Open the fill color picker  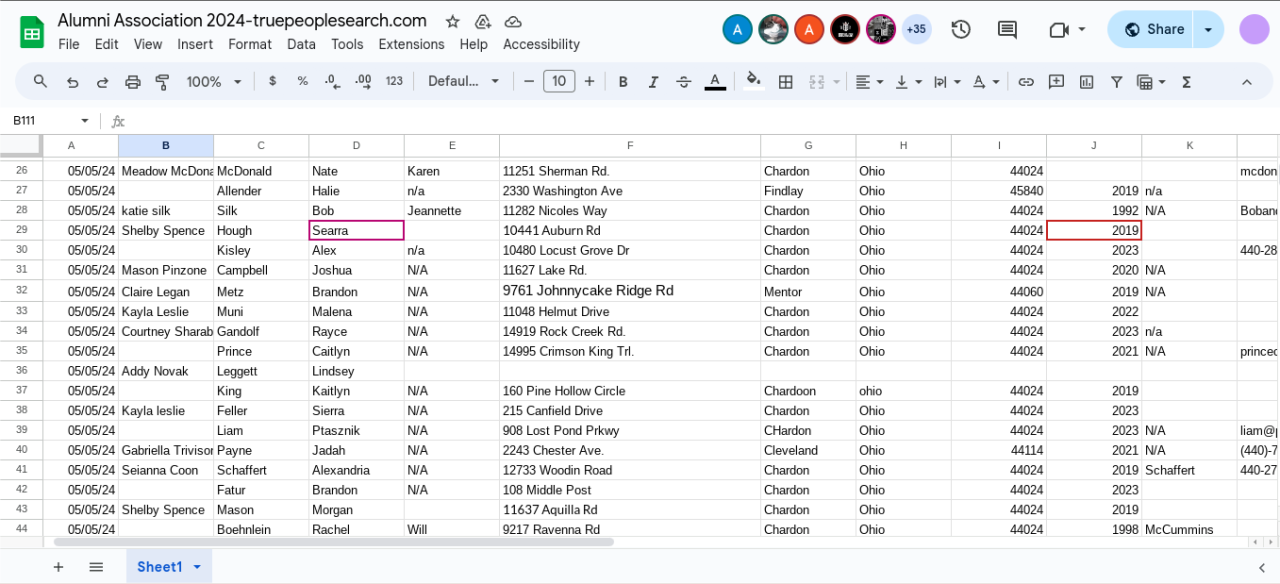click(754, 82)
